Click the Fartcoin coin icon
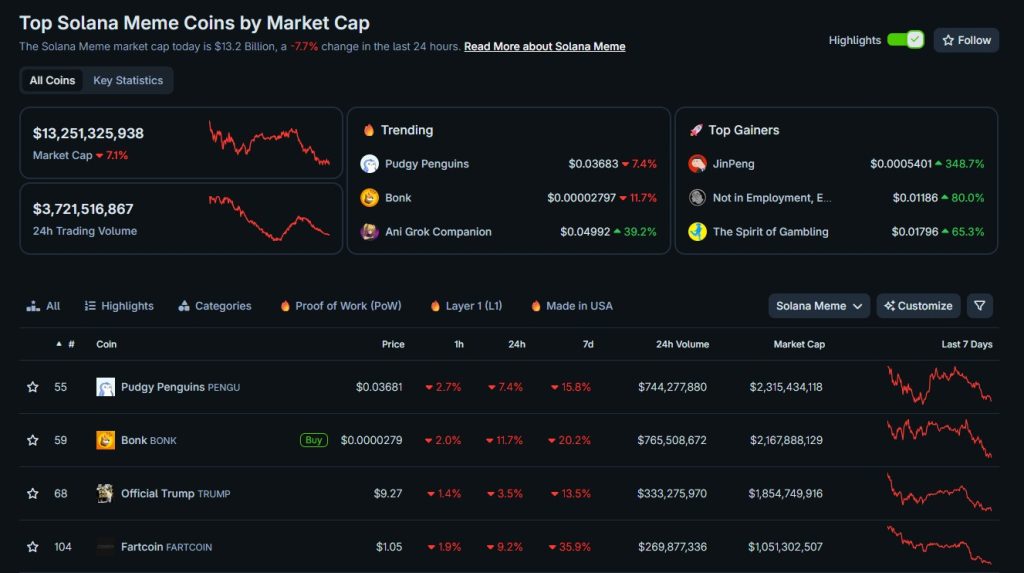The height and width of the screenshot is (573, 1024). pos(105,547)
